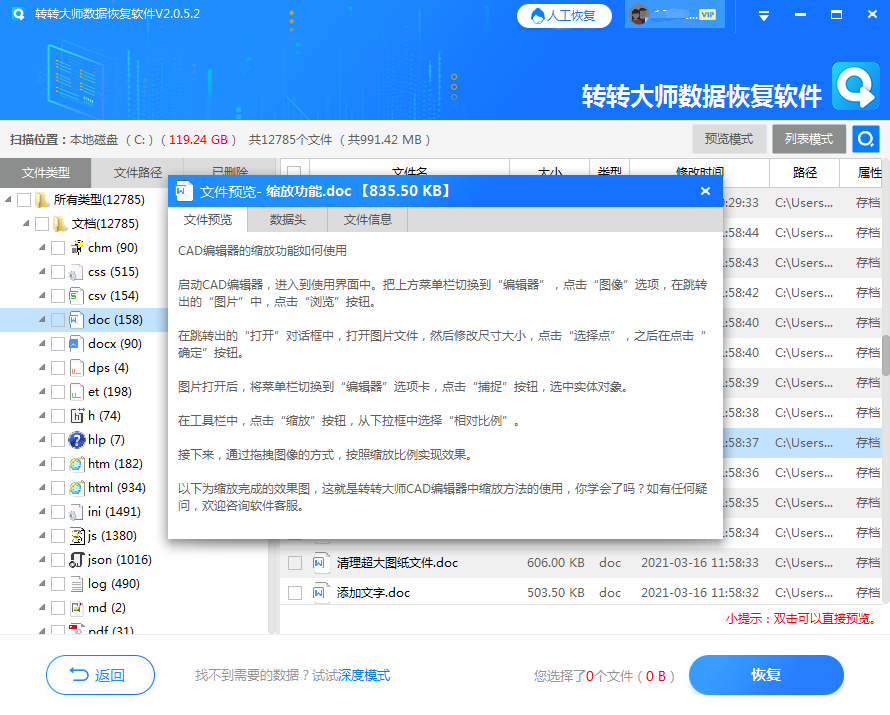Select the checkbox for 清理超大图纸文件.doc
This screenshot has width=890, height=715.
(294, 563)
